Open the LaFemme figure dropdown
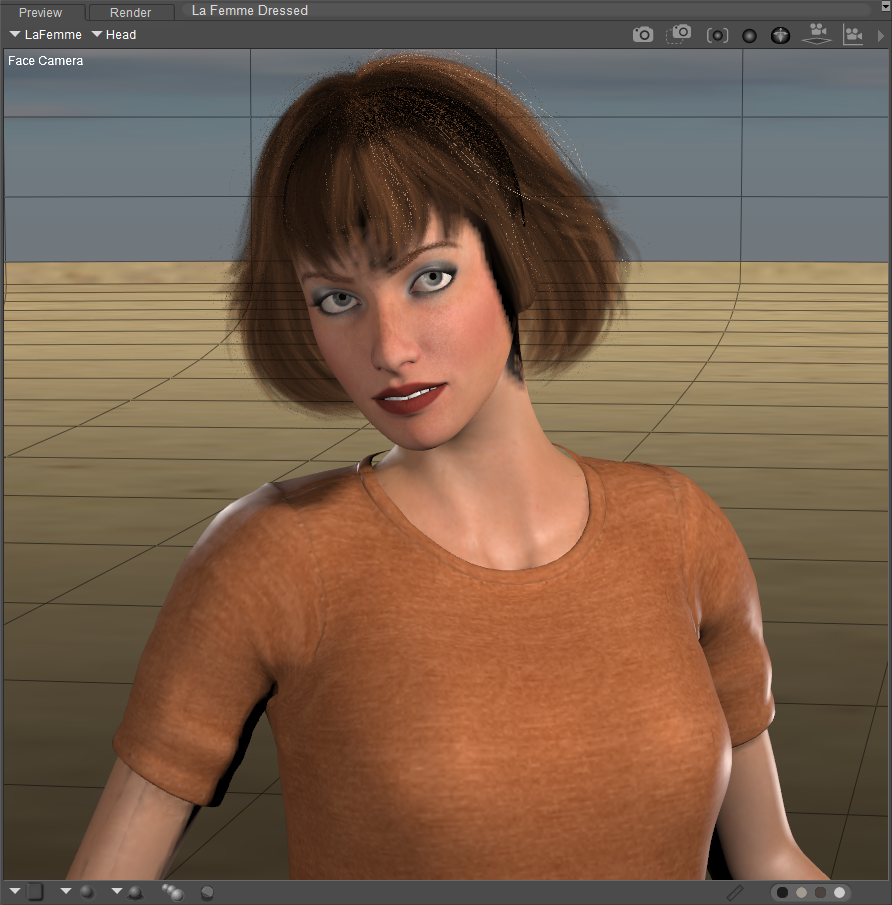The image size is (892, 905). pyautogui.click(x=46, y=35)
